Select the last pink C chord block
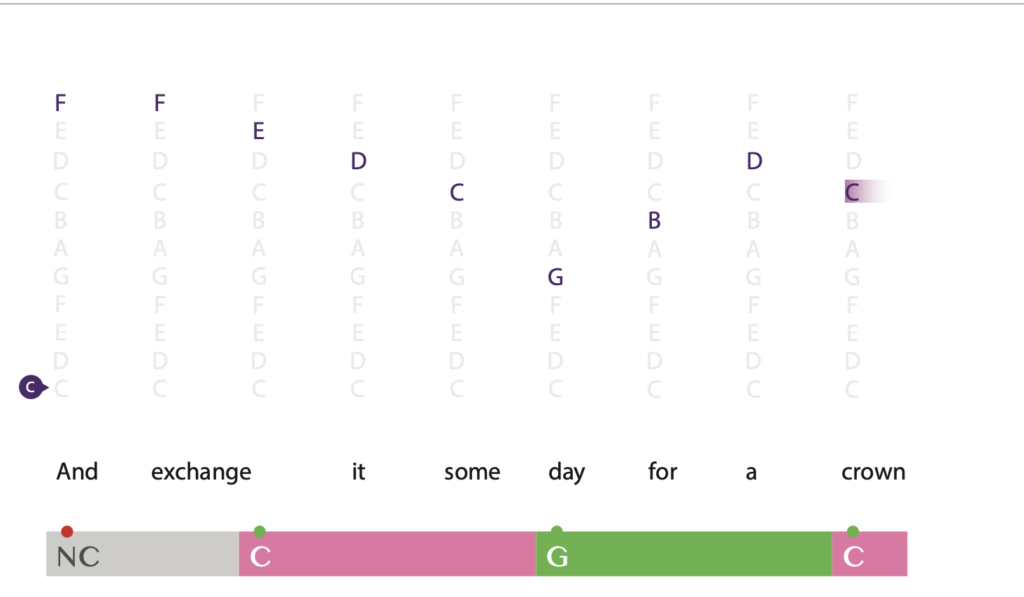Viewport: 1024px width, 597px height. pos(869,554)
